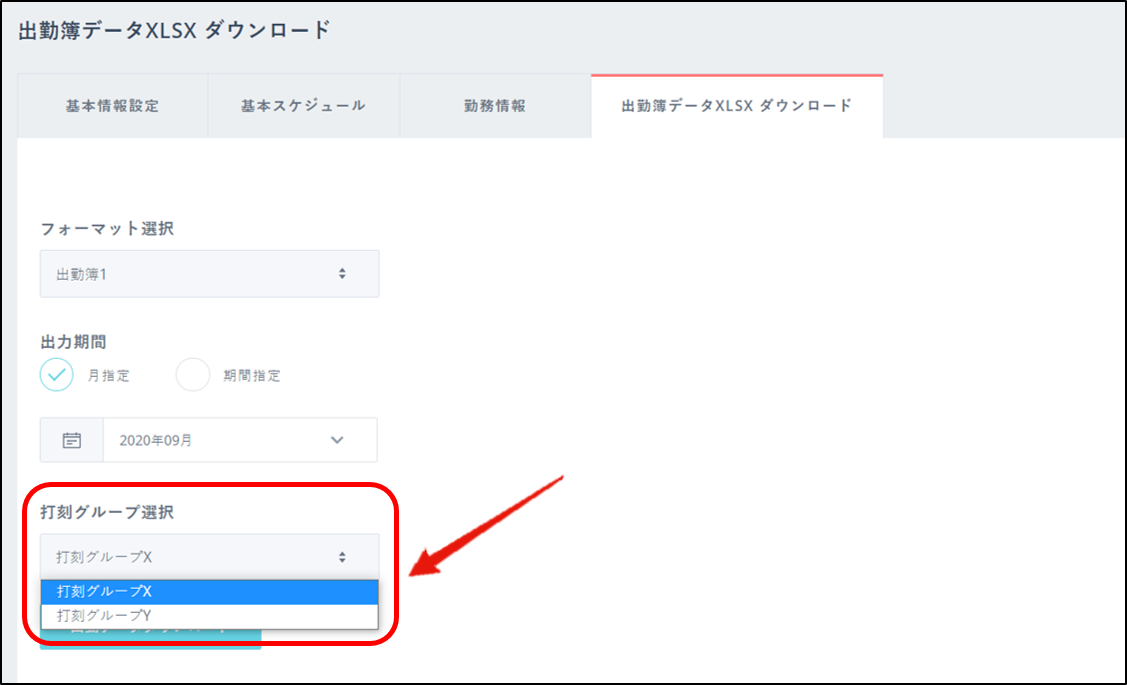The image size is (1127, 685).
Task: Click the 出勤簿データXLSX ダウンロード page heading
Action: [174, 30]
